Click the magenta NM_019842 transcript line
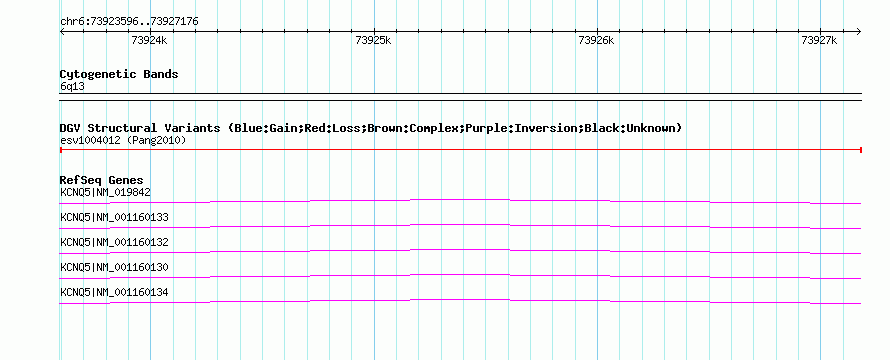Viewport: 890px width, 360px height. tap(460, 201)
